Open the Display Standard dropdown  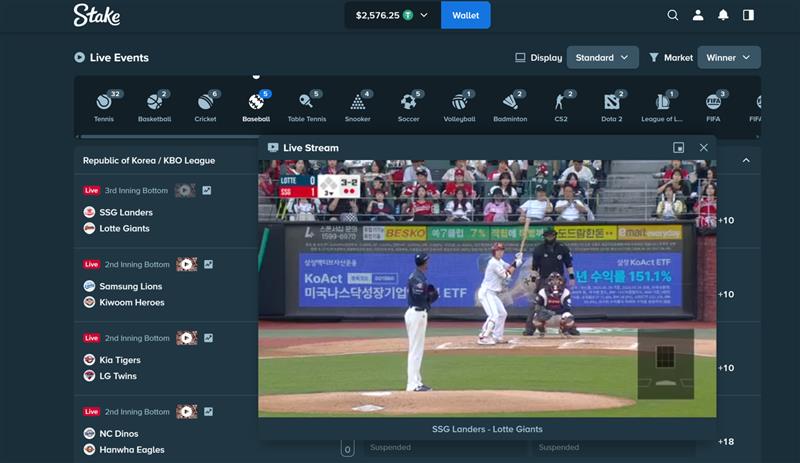602,58
